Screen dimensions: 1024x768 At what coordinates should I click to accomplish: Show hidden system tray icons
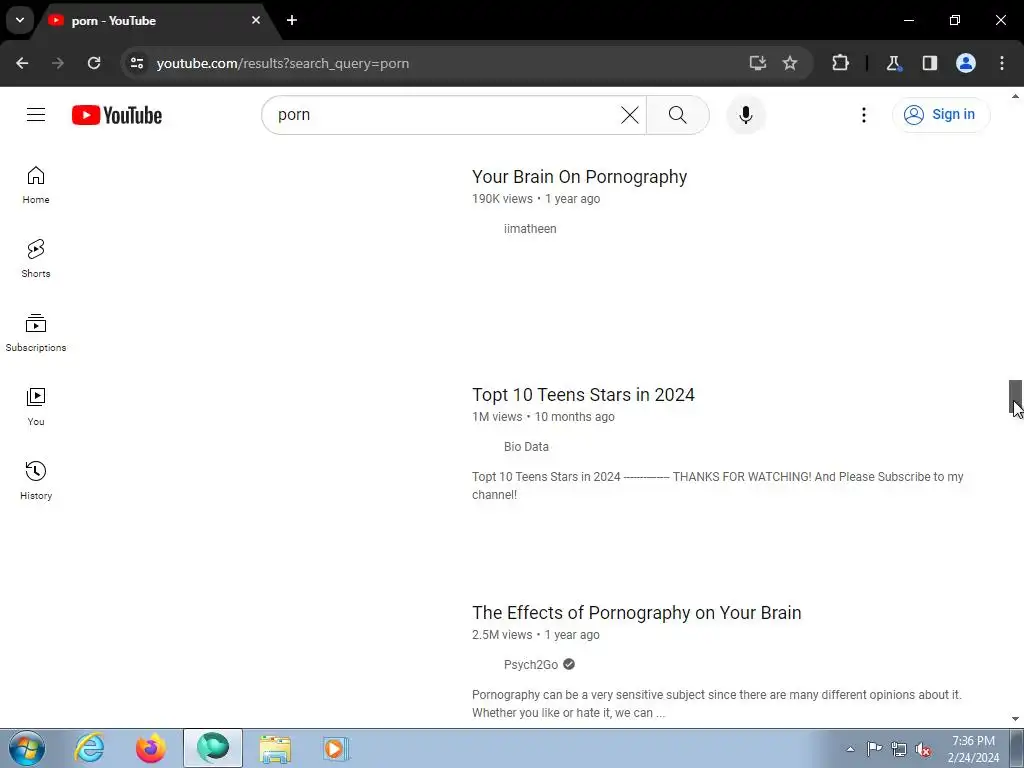pos(850,749)
